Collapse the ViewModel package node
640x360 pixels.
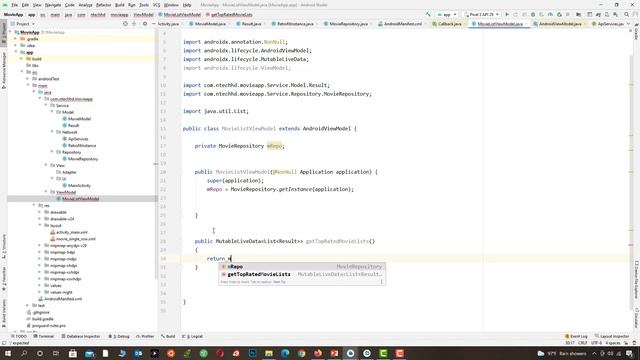point(46,192)
